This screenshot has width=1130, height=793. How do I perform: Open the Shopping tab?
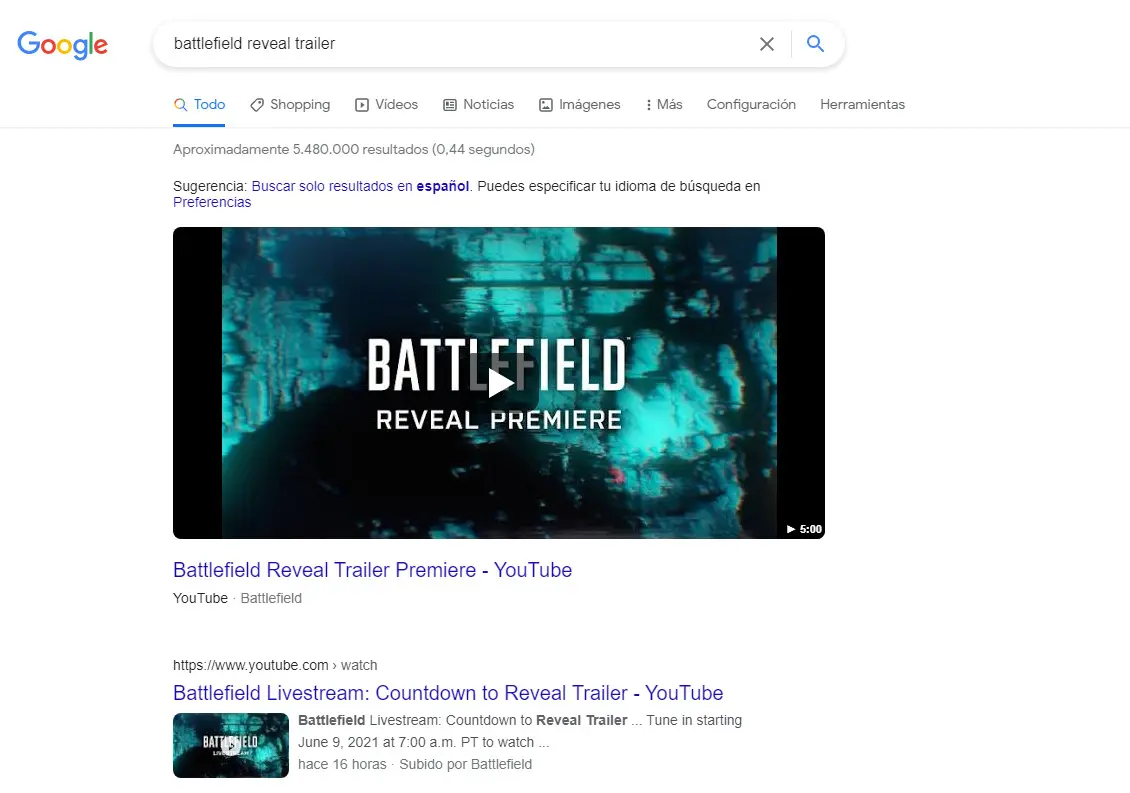pos(290,105)
